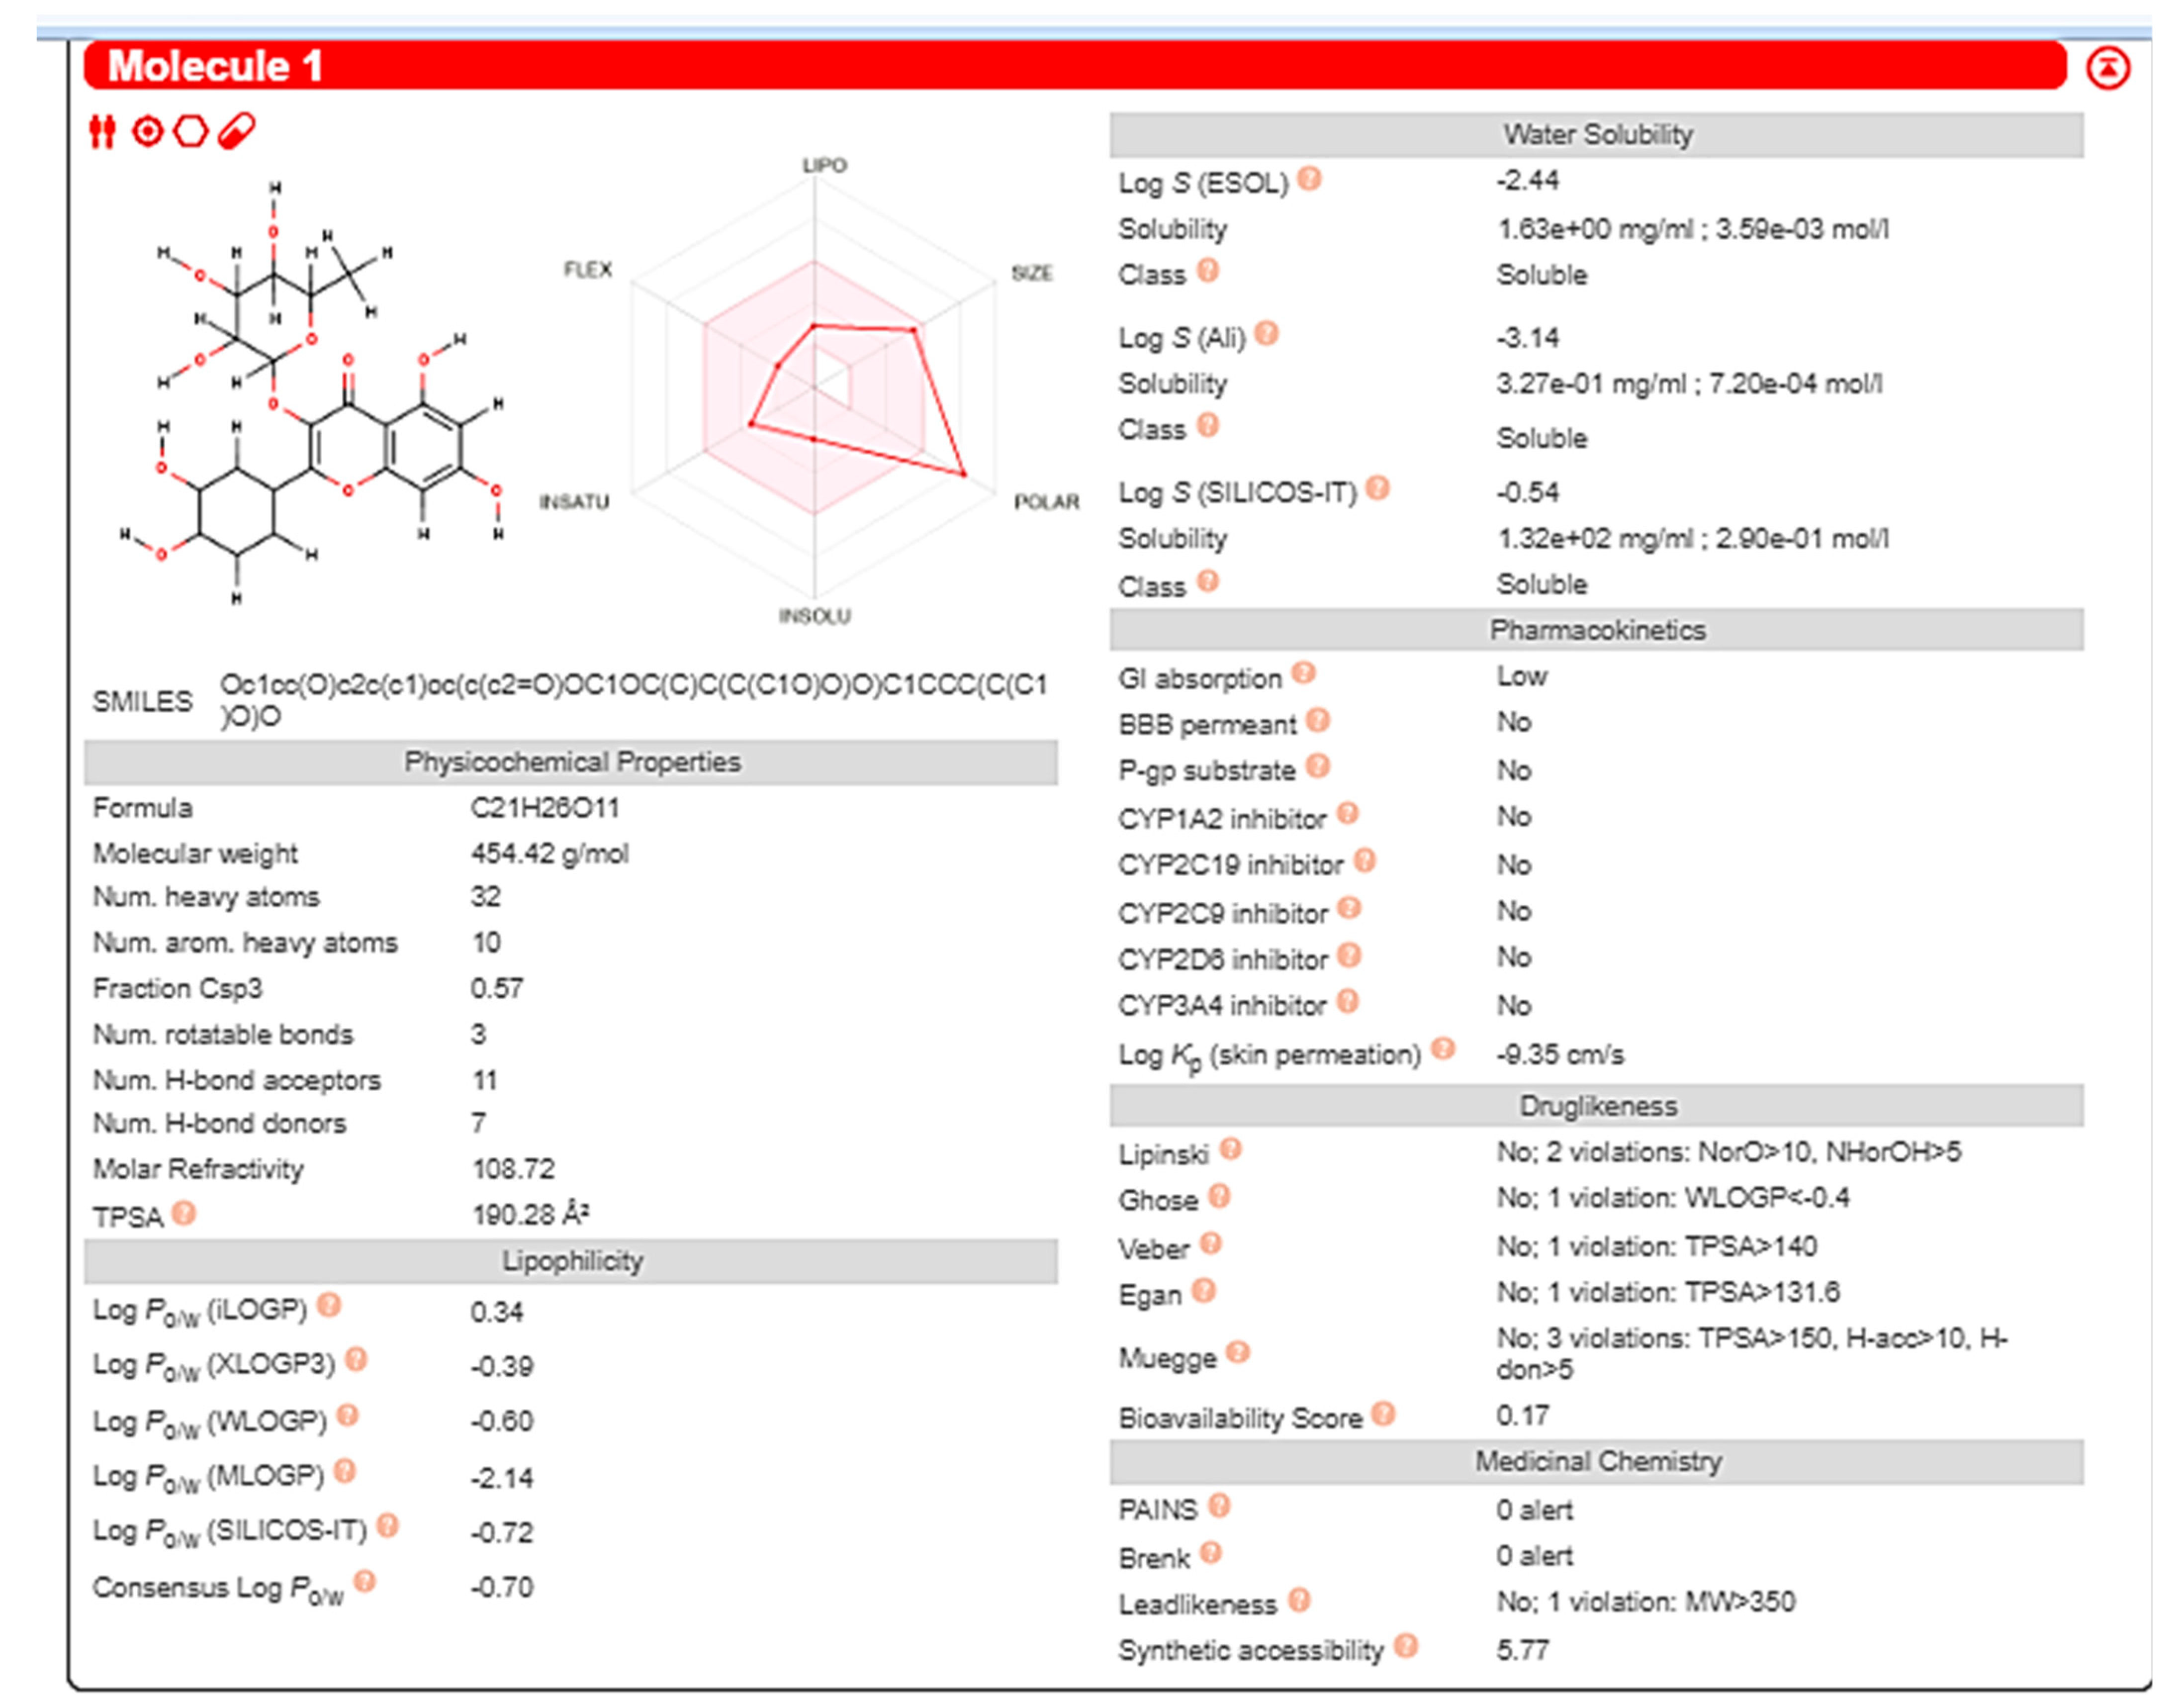Click the target-circle SwissTargetPrediction icon
2184x1708 pixels.
coord(147,131)
